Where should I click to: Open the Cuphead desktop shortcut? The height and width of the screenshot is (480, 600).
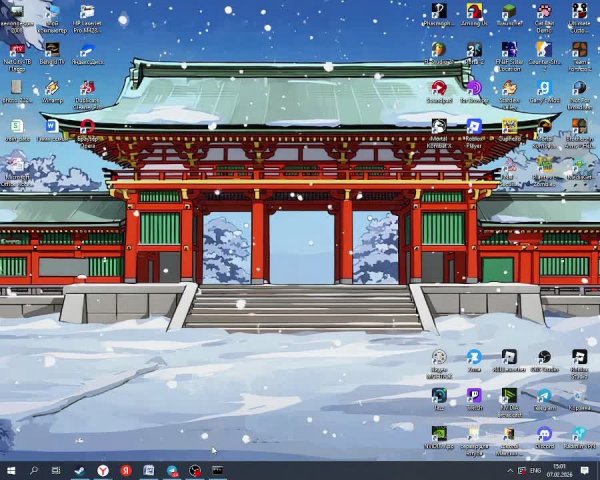click(509, 130)
